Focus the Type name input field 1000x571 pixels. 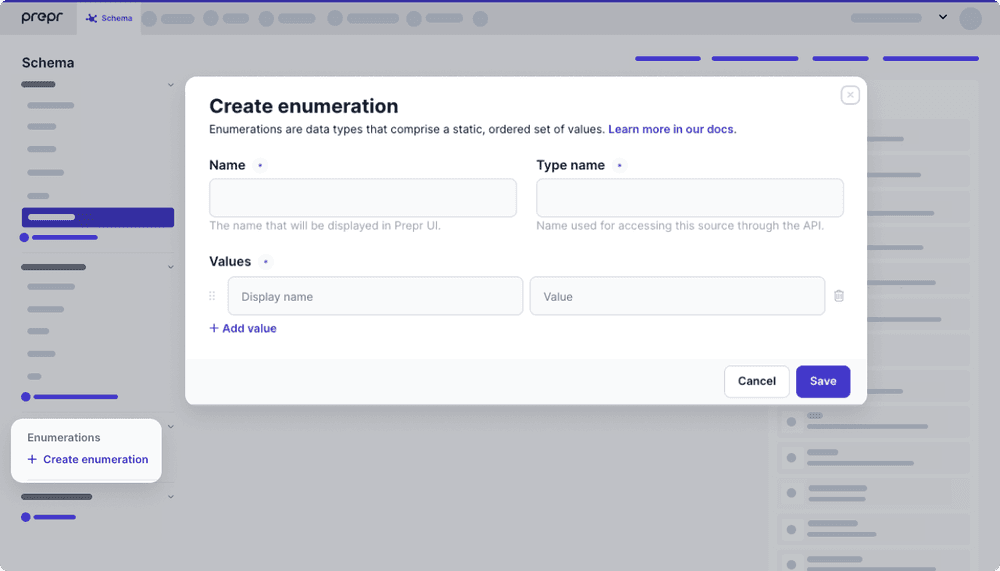click(x=689, y=198)
